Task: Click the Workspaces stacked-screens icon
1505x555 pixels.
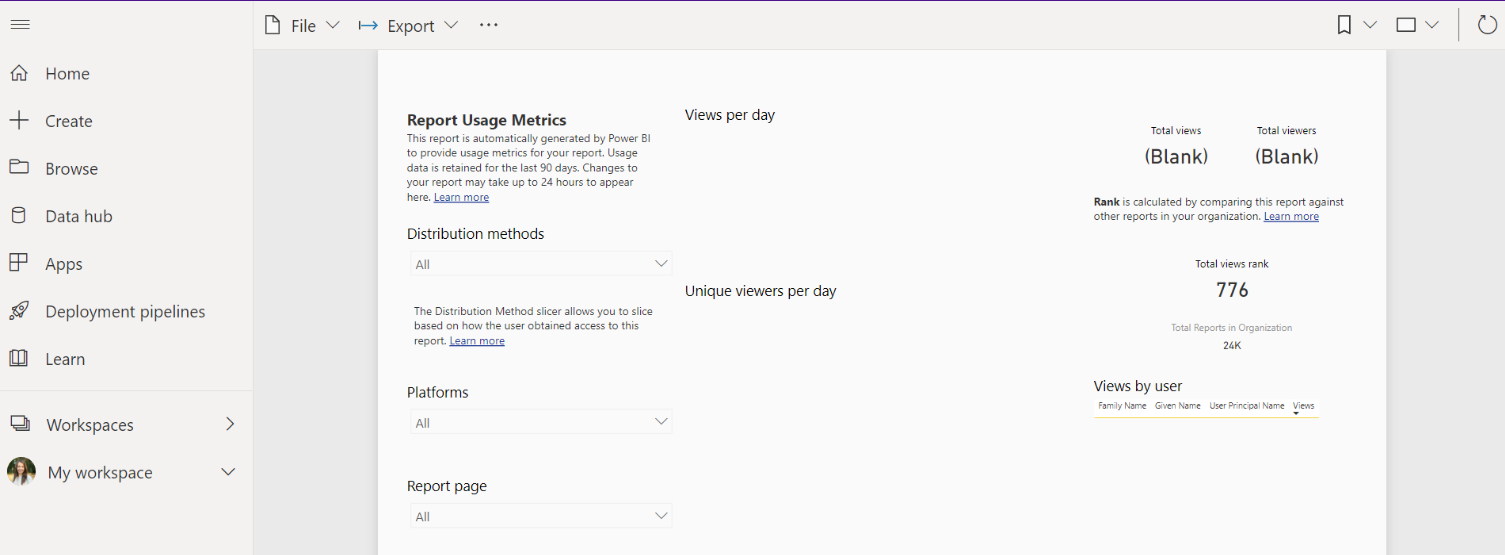Action: tap(20, 424)
